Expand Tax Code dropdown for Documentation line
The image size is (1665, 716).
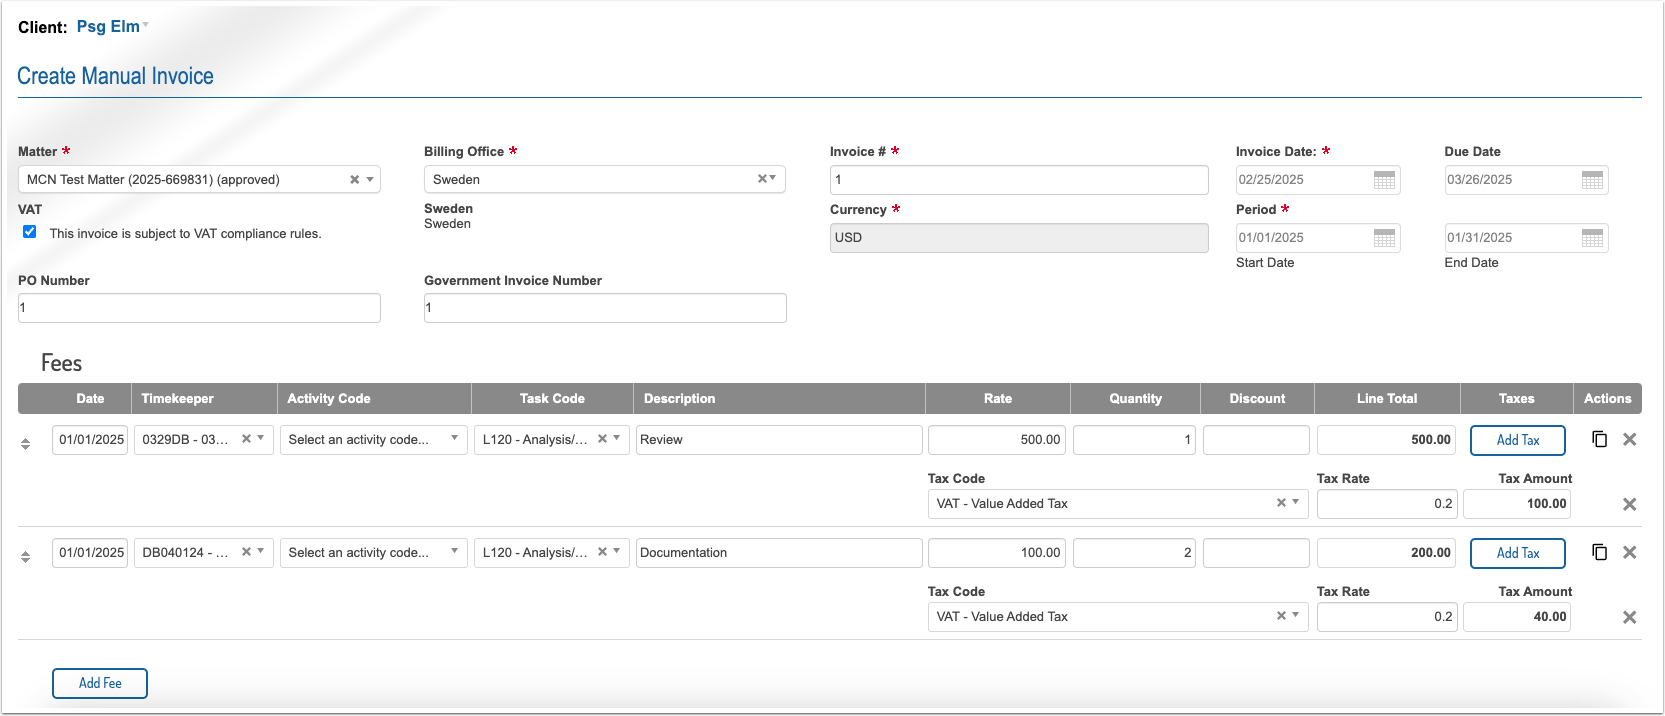1296,616
